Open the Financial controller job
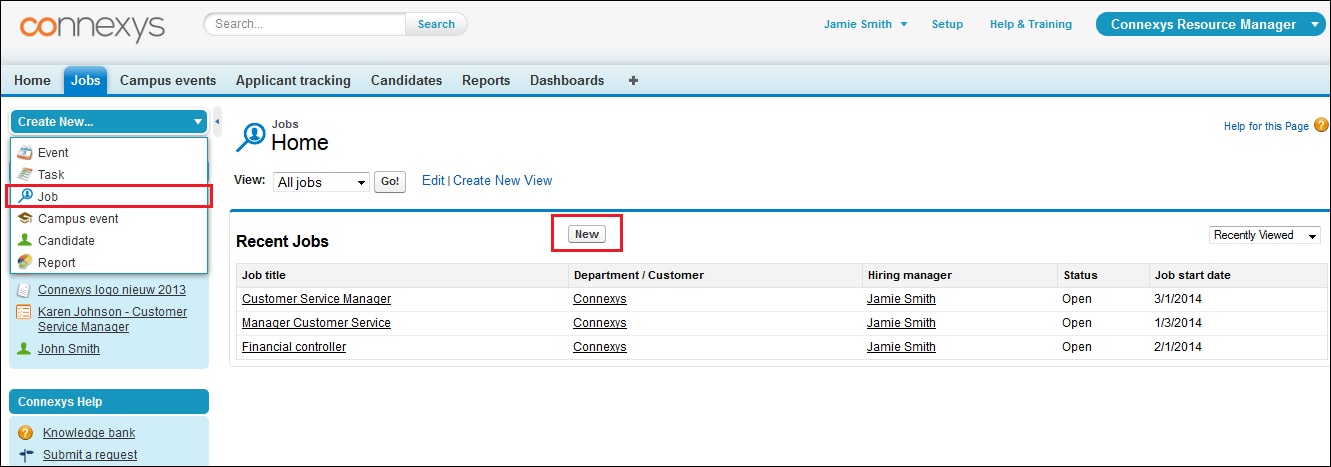The height and width of the screenshot is (467, 1331). [294, 347]
